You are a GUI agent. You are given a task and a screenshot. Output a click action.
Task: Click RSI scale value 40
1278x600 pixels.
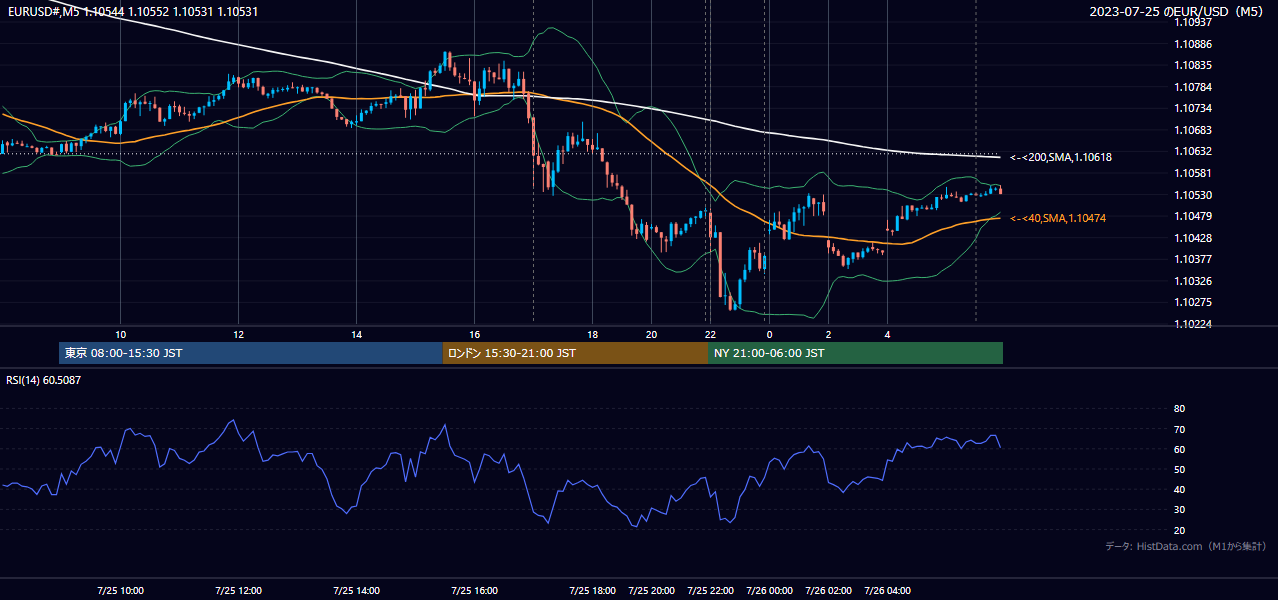(x=1179, y=490)
